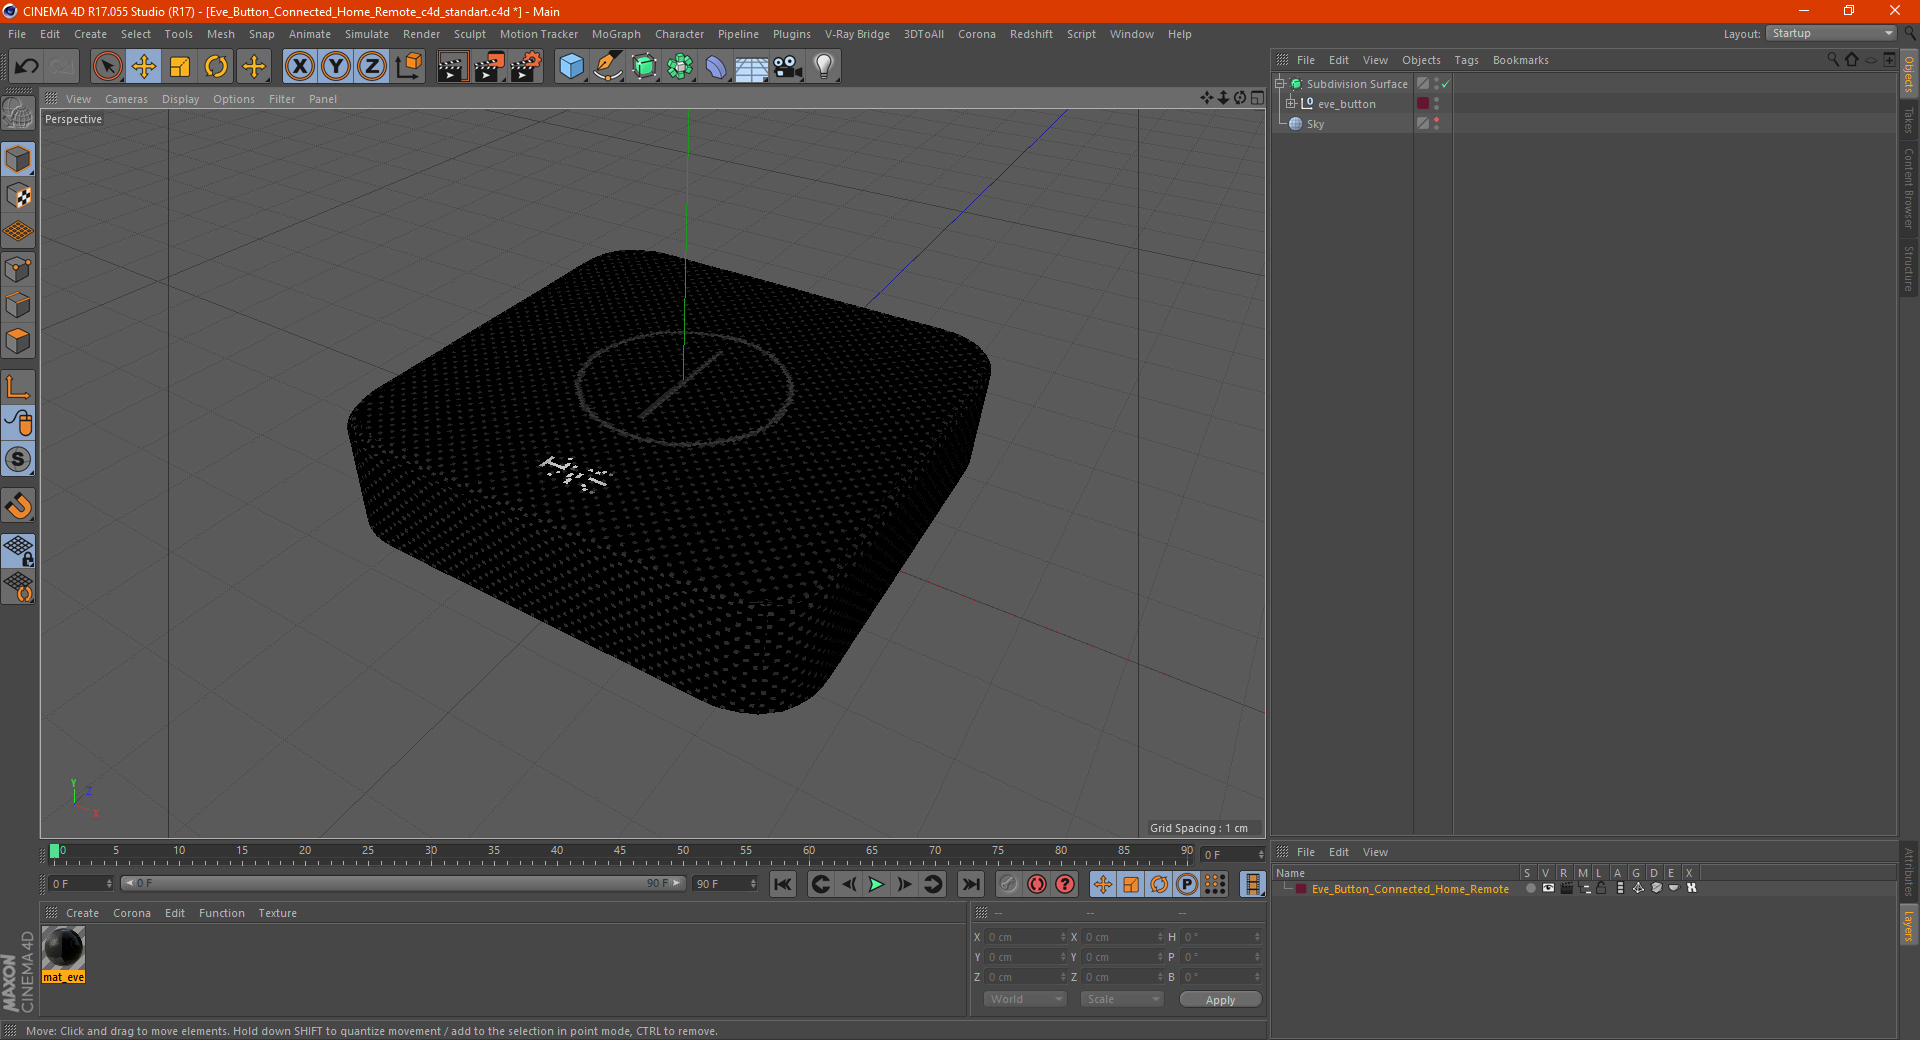This screenshot has height=1040, width=1920.
Task: Select Eve_Button_Connected_Home_Remote layer
Action: click(1410, 889)
